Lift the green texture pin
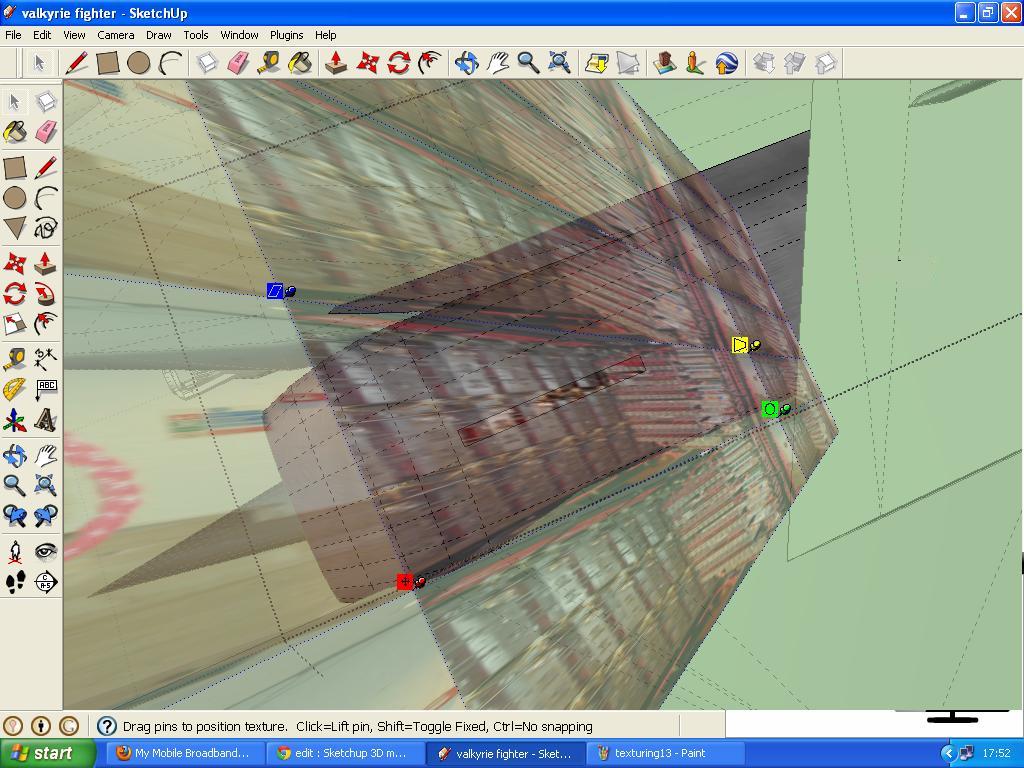 [x=769, y=408]
